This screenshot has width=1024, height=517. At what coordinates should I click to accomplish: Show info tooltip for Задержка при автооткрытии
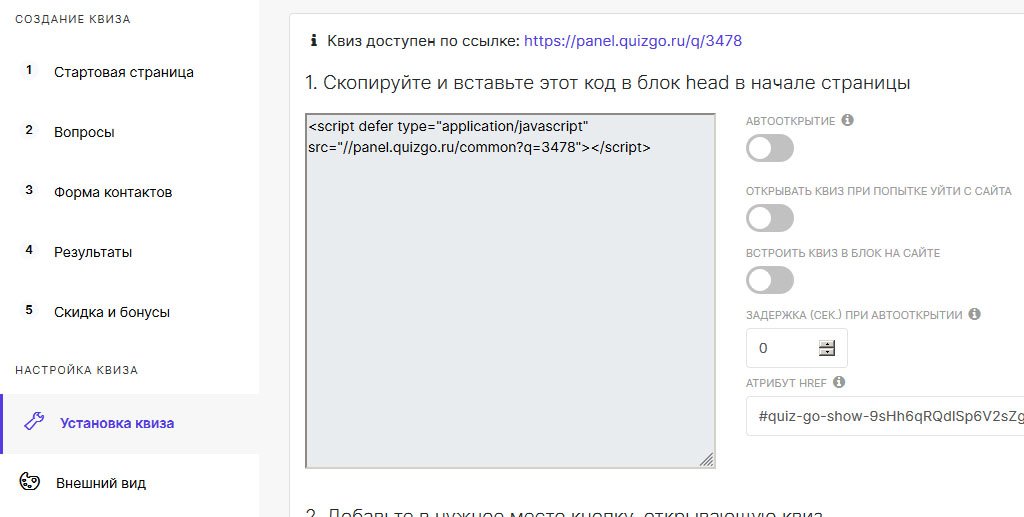(974, 314)
